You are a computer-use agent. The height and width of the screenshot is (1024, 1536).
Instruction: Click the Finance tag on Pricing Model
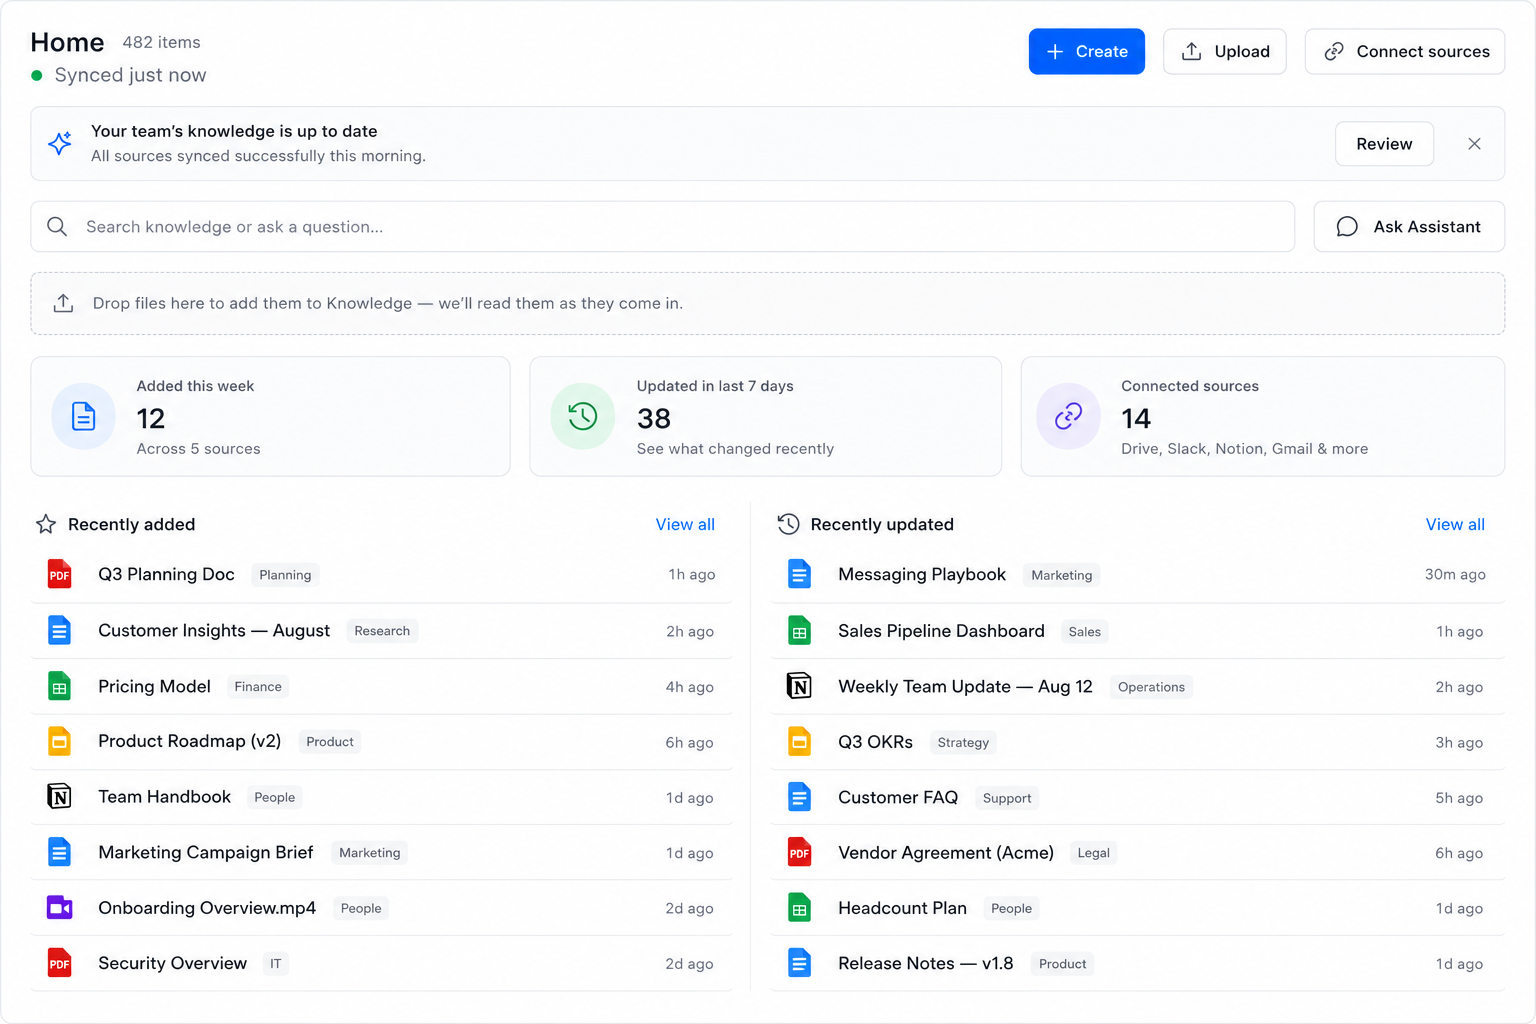coord(258,687)
